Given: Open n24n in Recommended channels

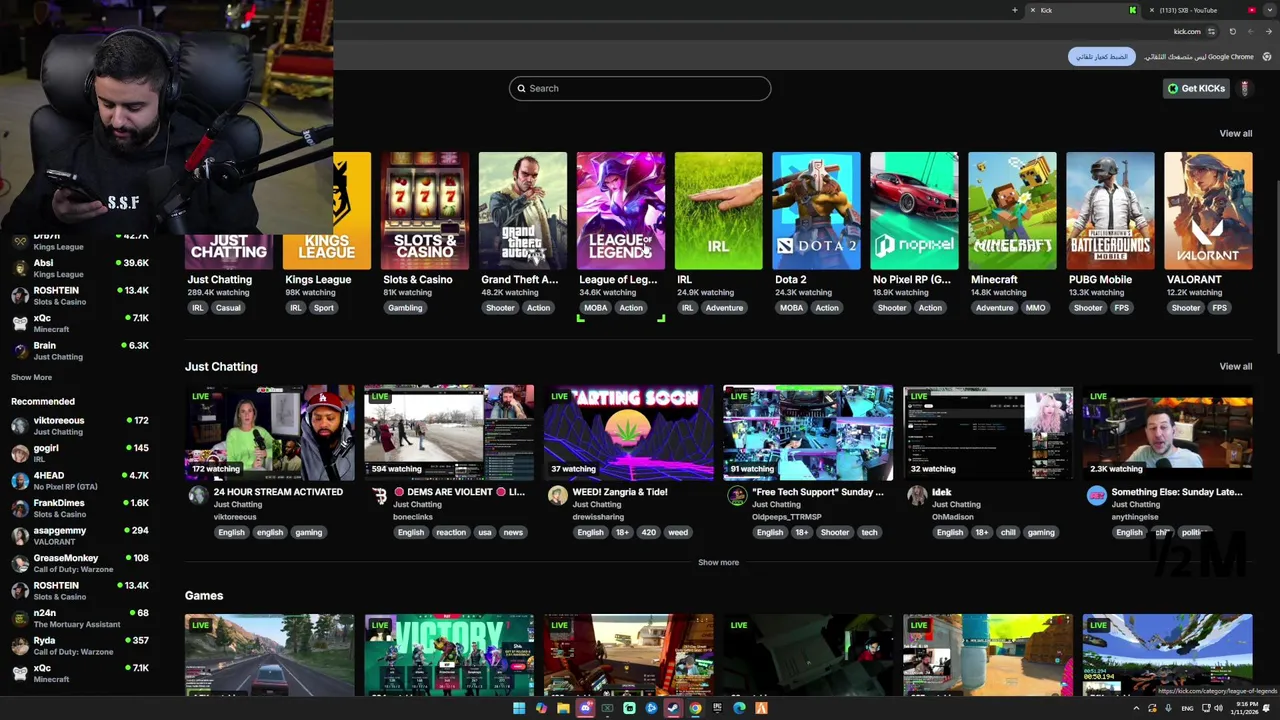Looking at the screenshot, I should pos(80,618).
